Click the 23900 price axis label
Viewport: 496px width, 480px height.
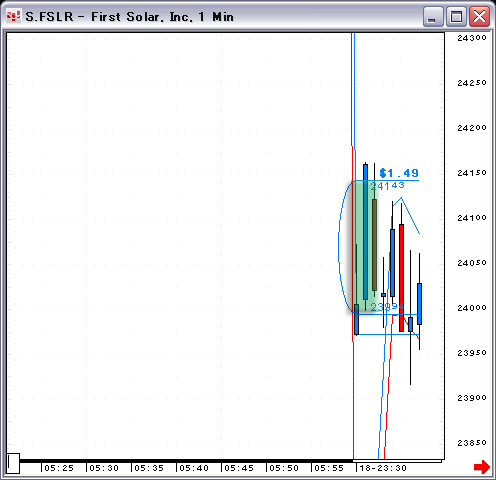(x=472, y=398)
